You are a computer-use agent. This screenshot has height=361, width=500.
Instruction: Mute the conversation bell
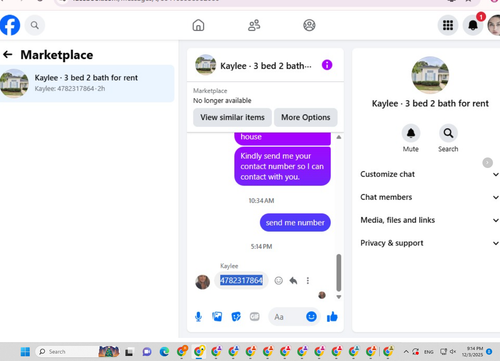click(411, 133)
